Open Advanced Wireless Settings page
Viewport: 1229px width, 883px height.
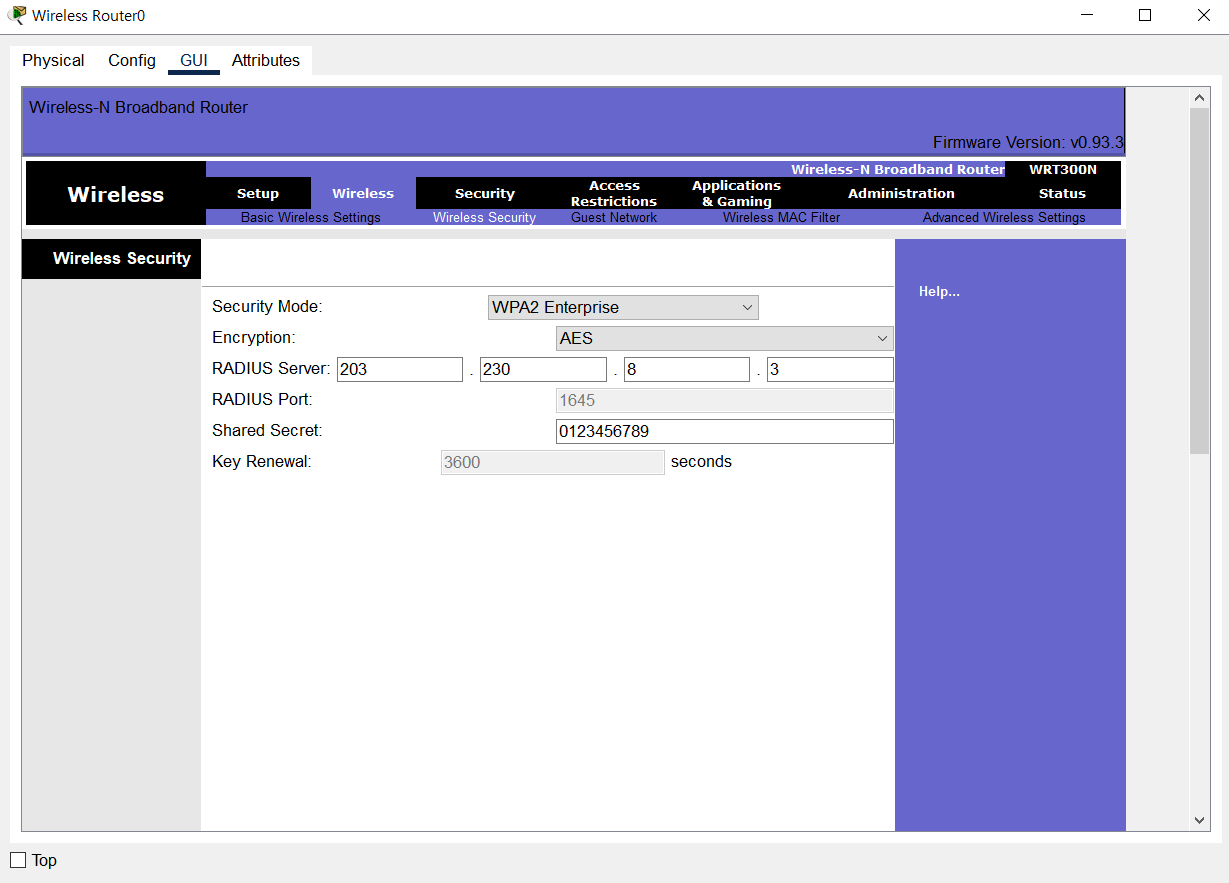1004,217
